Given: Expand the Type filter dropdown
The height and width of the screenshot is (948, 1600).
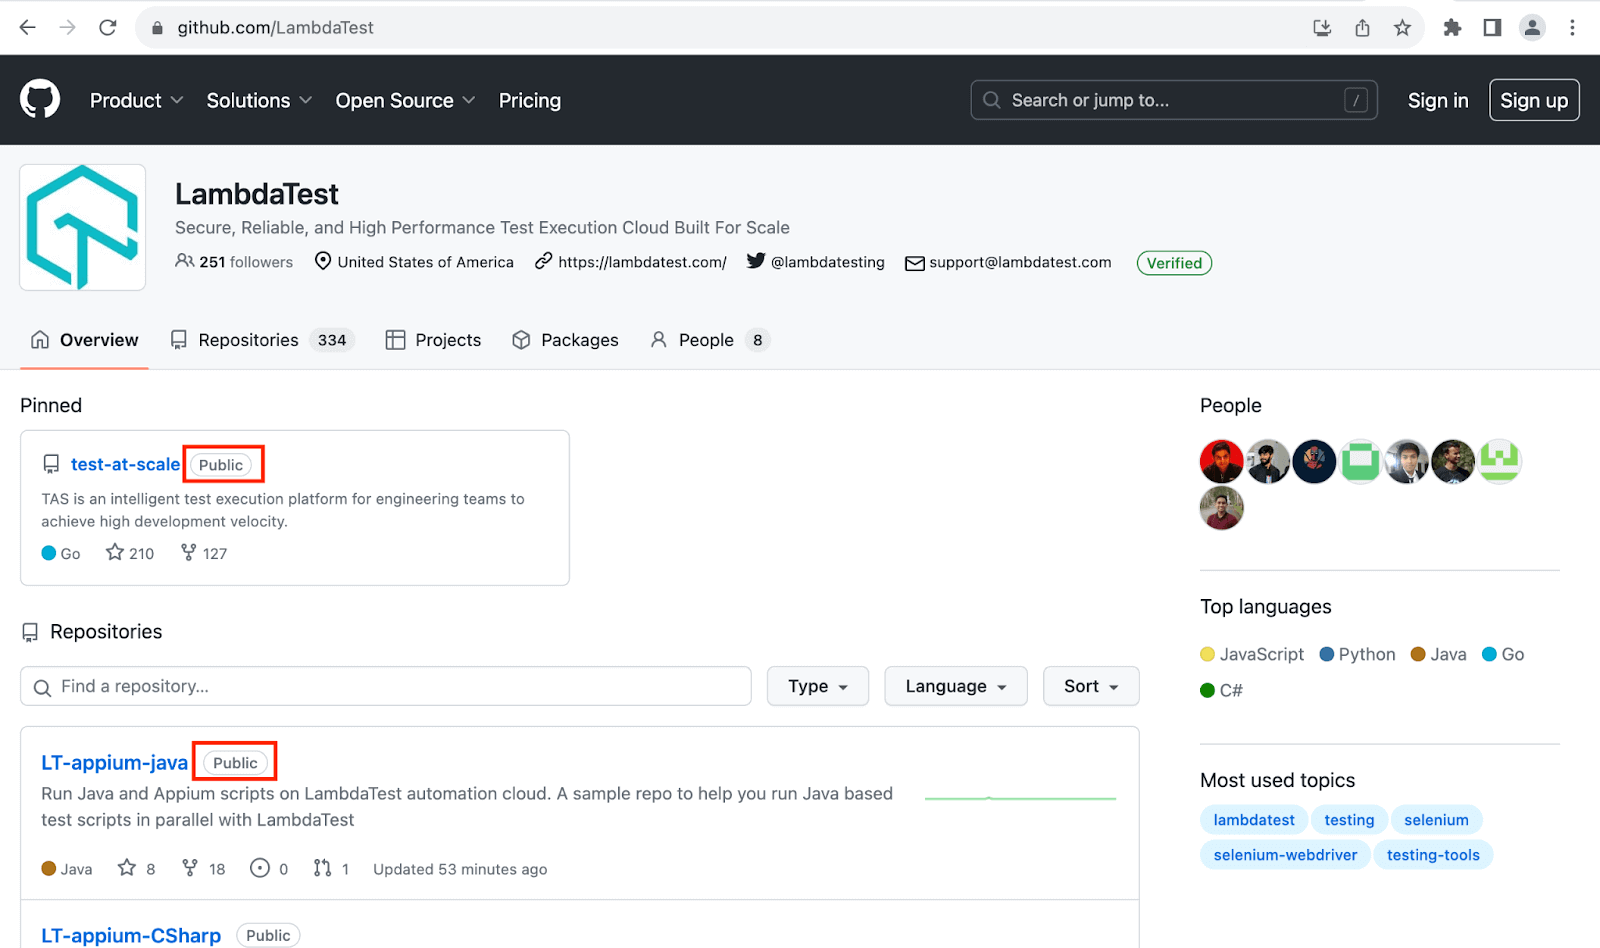Looking at the screenshot, I should 817,686.
